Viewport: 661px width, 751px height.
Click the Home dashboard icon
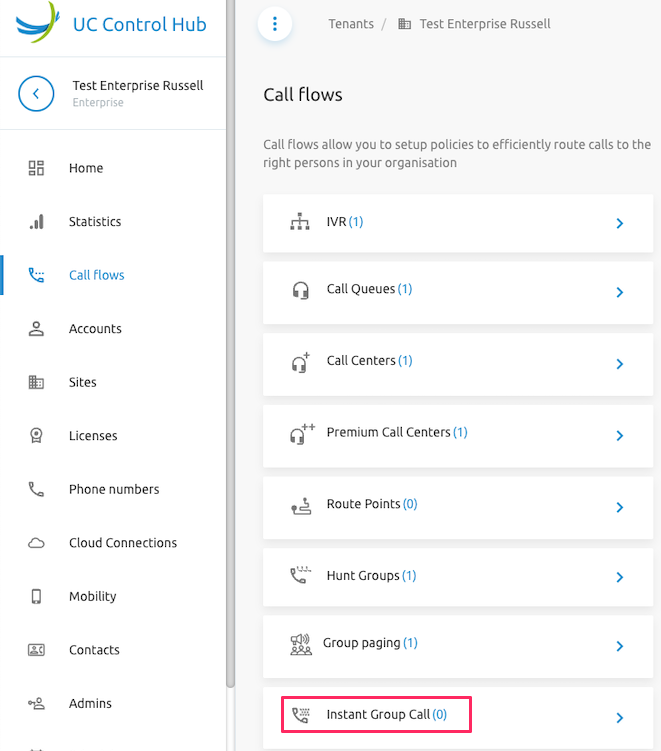(37, 168)
